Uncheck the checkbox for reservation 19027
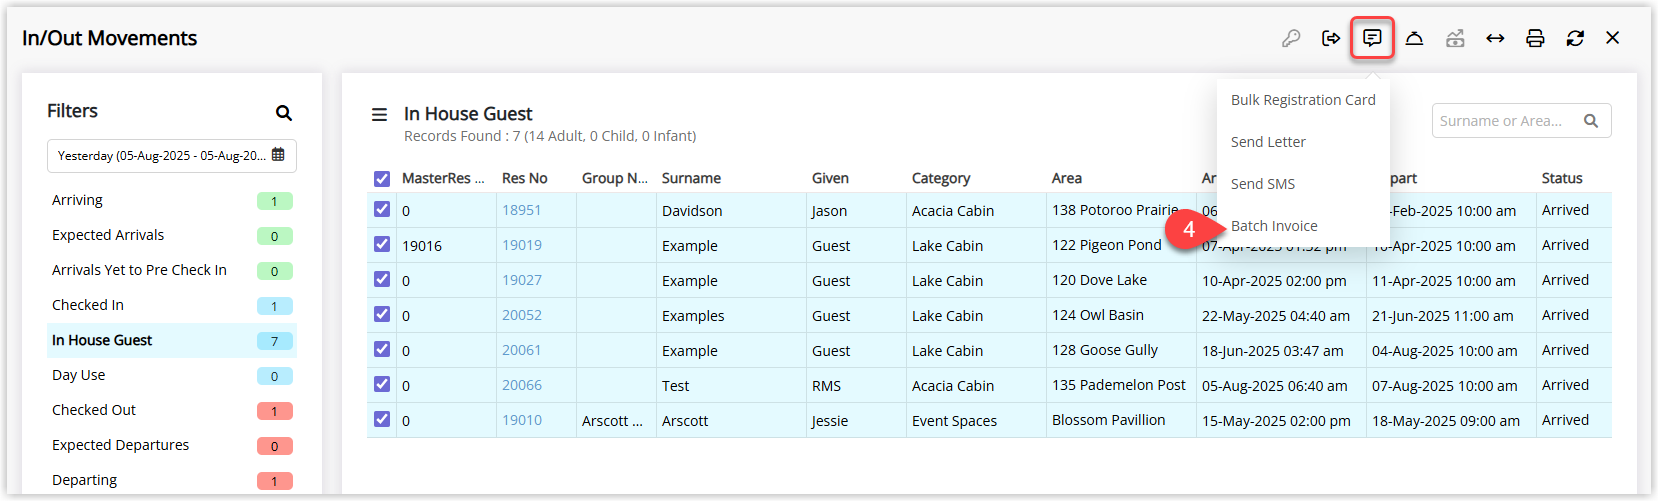Screen dimensions: 1659x502 (382, 280)
